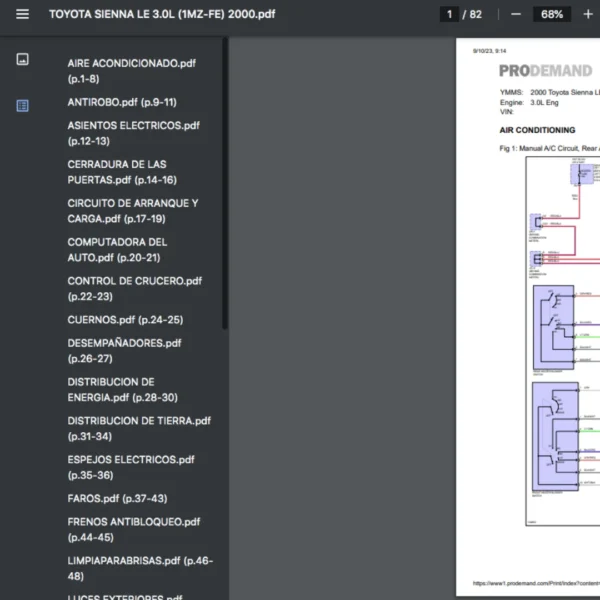600x600 pixels.
Task: Toggle the sidebar hamburger menu
Action: (23, 15)
